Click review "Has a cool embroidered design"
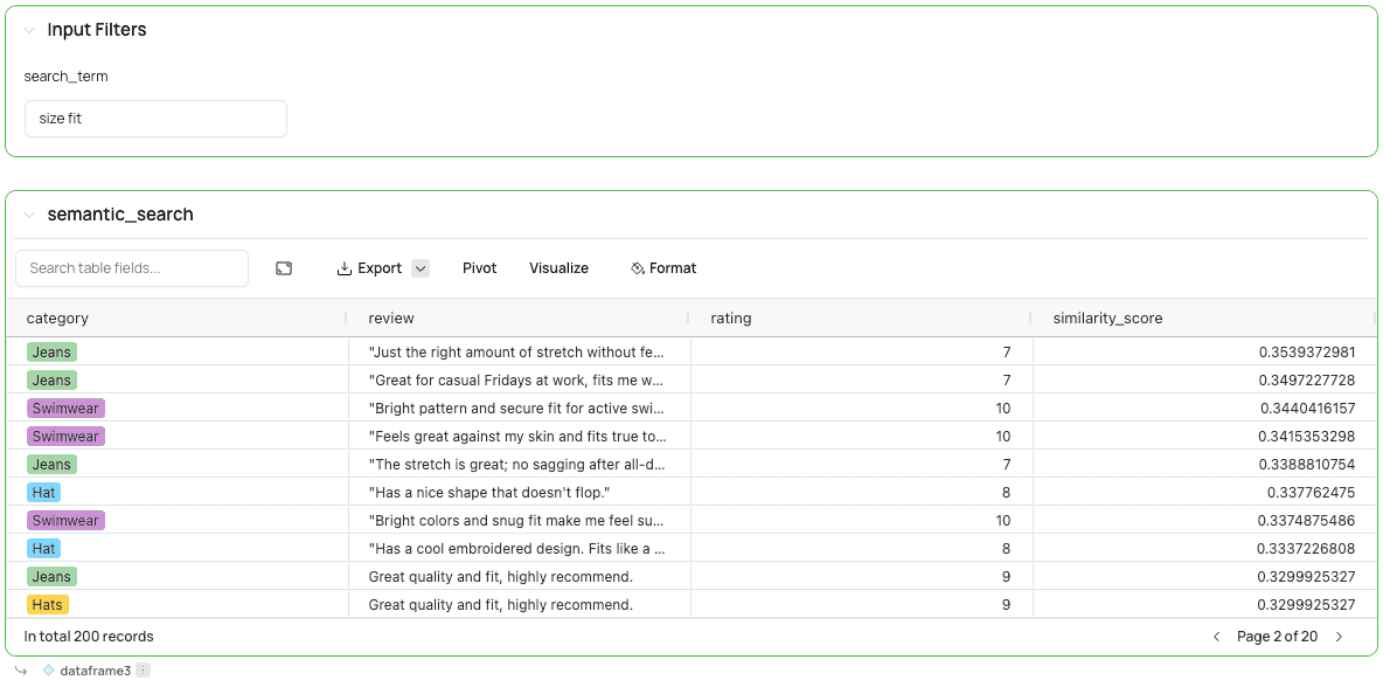 tap(516, 548)
